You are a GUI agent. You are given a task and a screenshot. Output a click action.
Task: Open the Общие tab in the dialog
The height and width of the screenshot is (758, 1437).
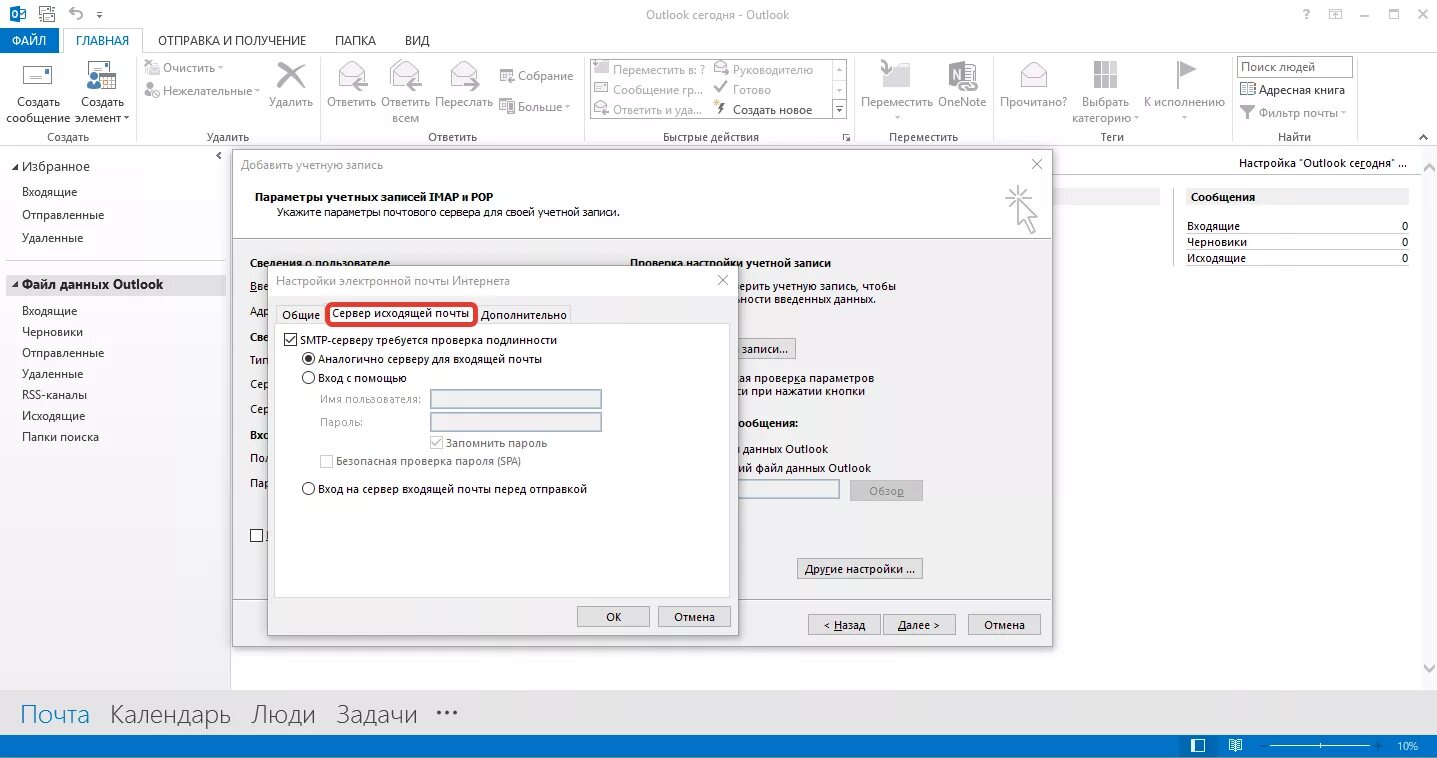(301, 315)
